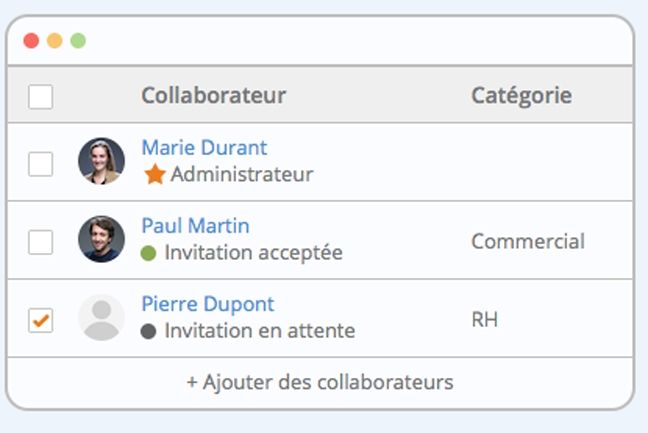Click the RH category cell
The height and width of the screenshot is (433, 648).
485,320
